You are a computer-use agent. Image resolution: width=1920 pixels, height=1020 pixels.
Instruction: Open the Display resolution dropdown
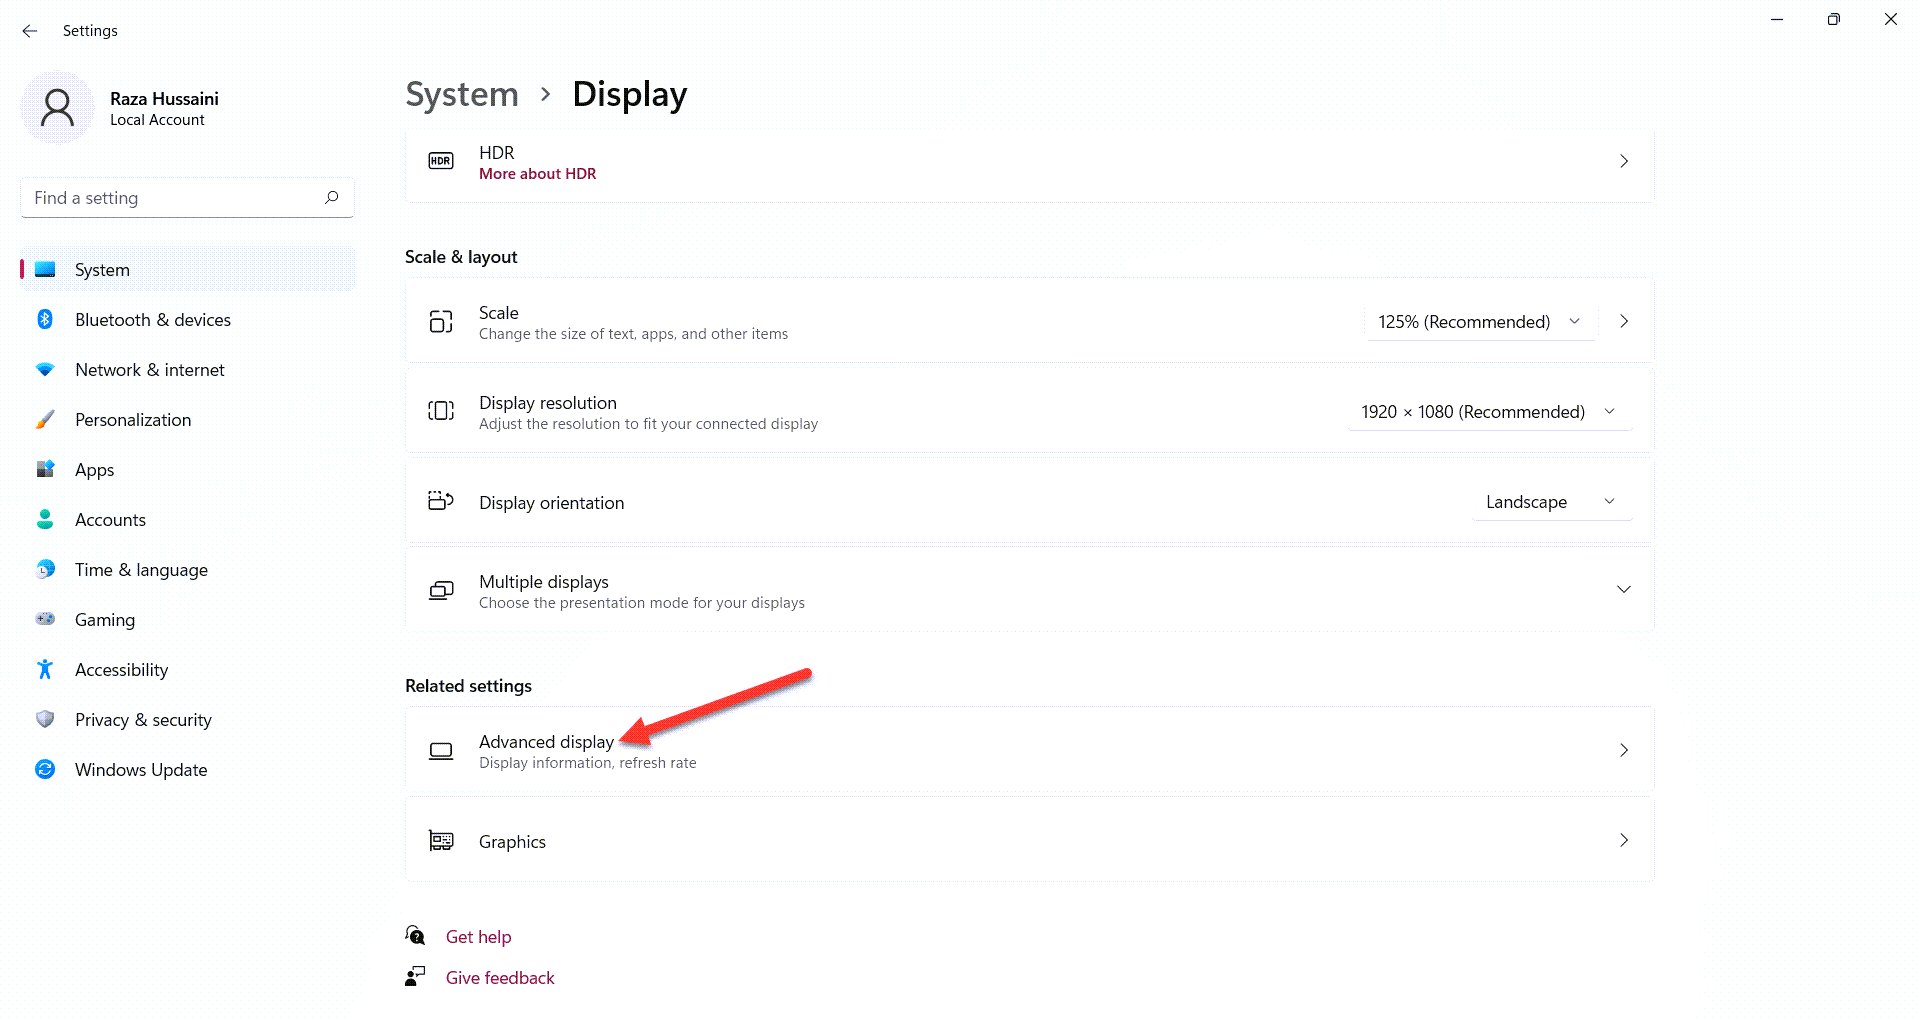pyautogui.click(x=1489, y=412)
